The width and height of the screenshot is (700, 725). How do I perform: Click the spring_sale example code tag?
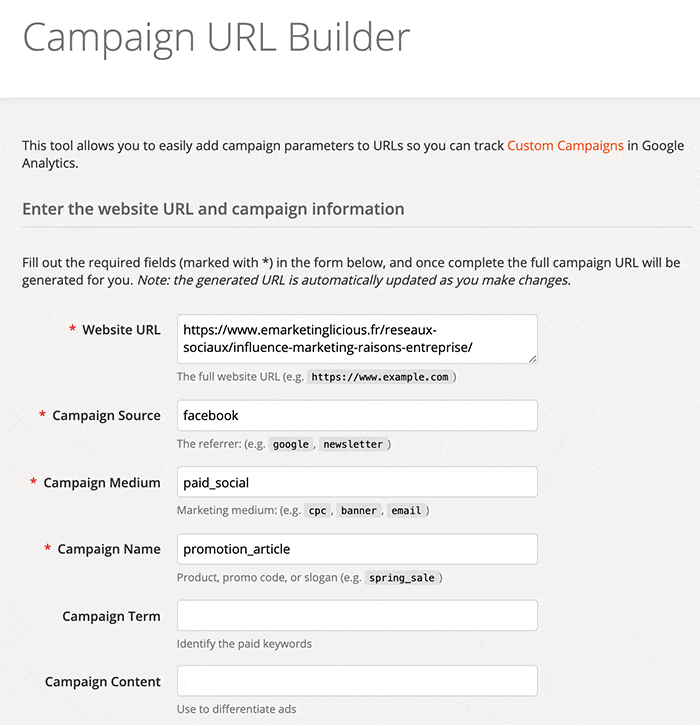click(402, 578)
